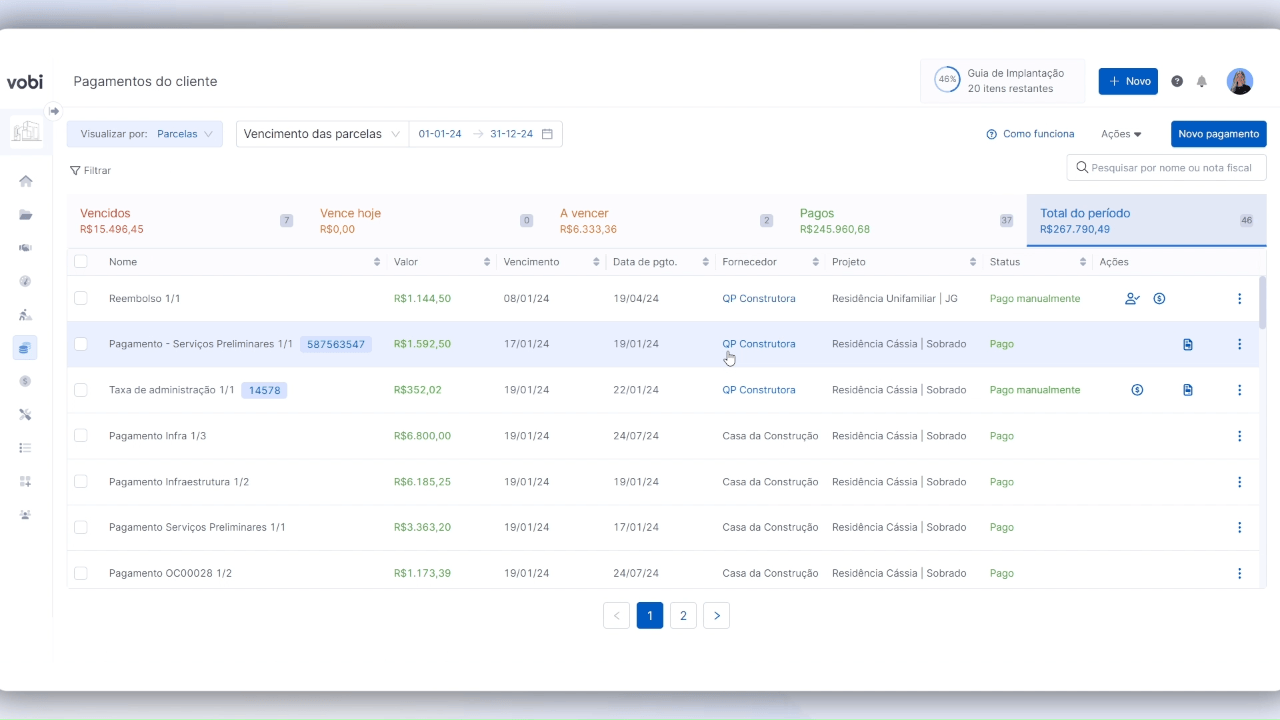The height and width of the screenshot is (720, 1280).
Task: Open the Vencimento das parcelas dropdown
Action: pos(322,134)
